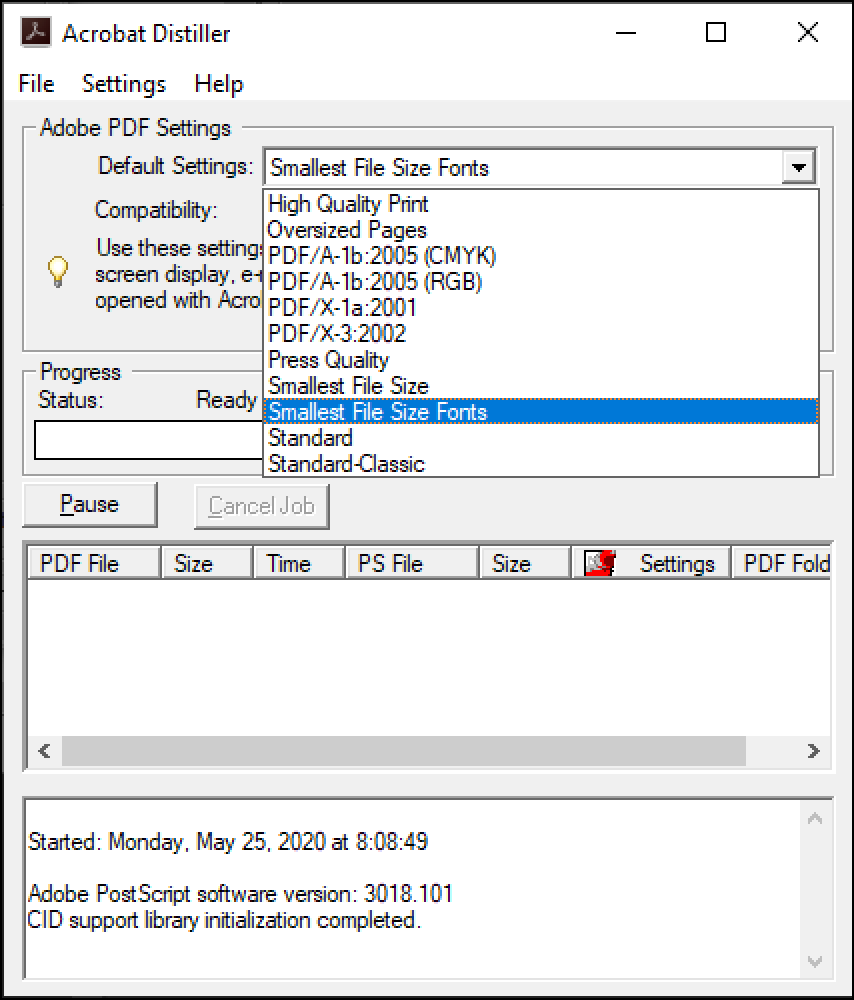854x1000 pixels.
Task: Select highlighted Smallest File Size Fonts option
Action: pos(541,412)
